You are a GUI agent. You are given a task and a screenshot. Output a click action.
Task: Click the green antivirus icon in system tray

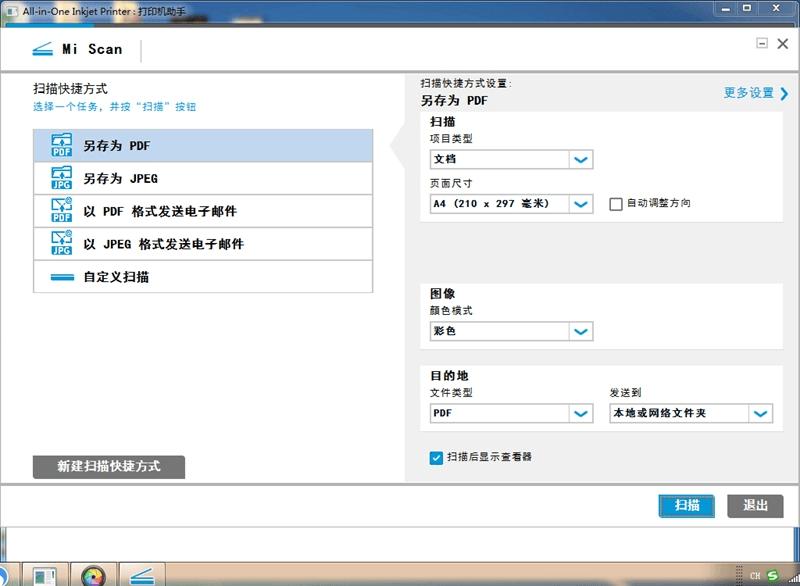[x=771, y=574]
